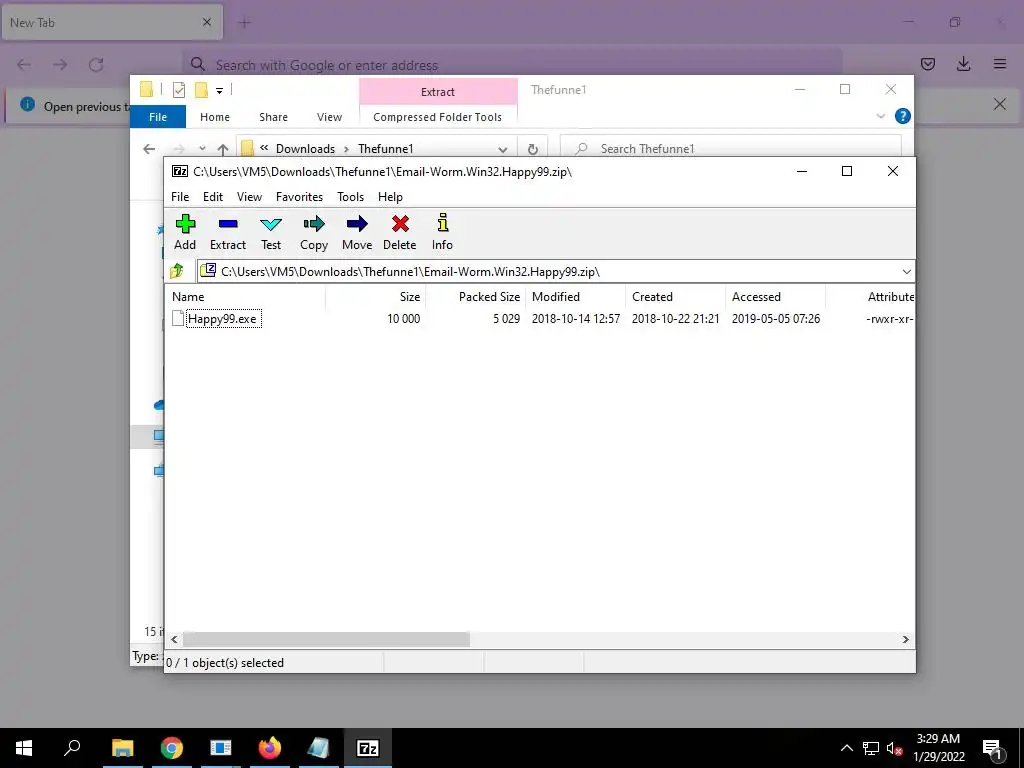The width and height of the screenshot is (1024, 768).
Task: Run the Test tool in 7-Zip
Action: click(271, 232)
